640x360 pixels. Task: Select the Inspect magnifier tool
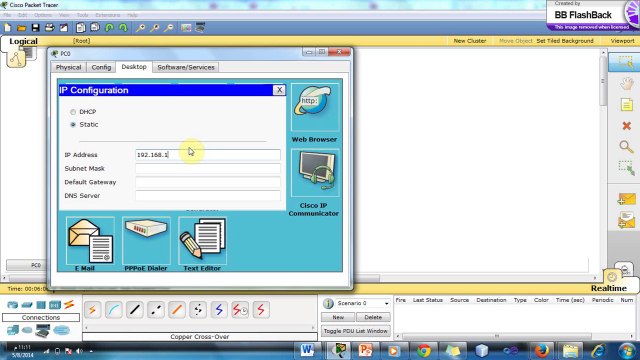(626, 147)
